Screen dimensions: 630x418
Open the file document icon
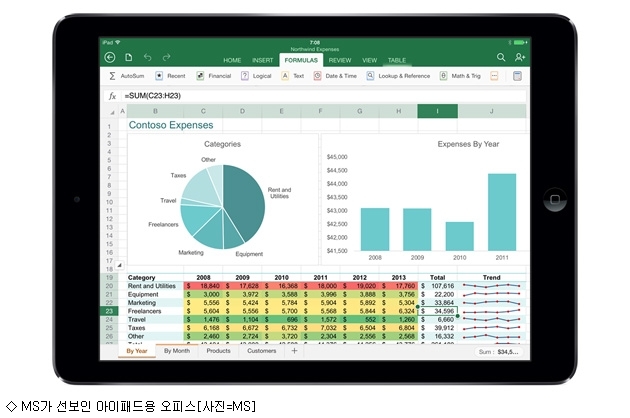(x=129, y=57)
